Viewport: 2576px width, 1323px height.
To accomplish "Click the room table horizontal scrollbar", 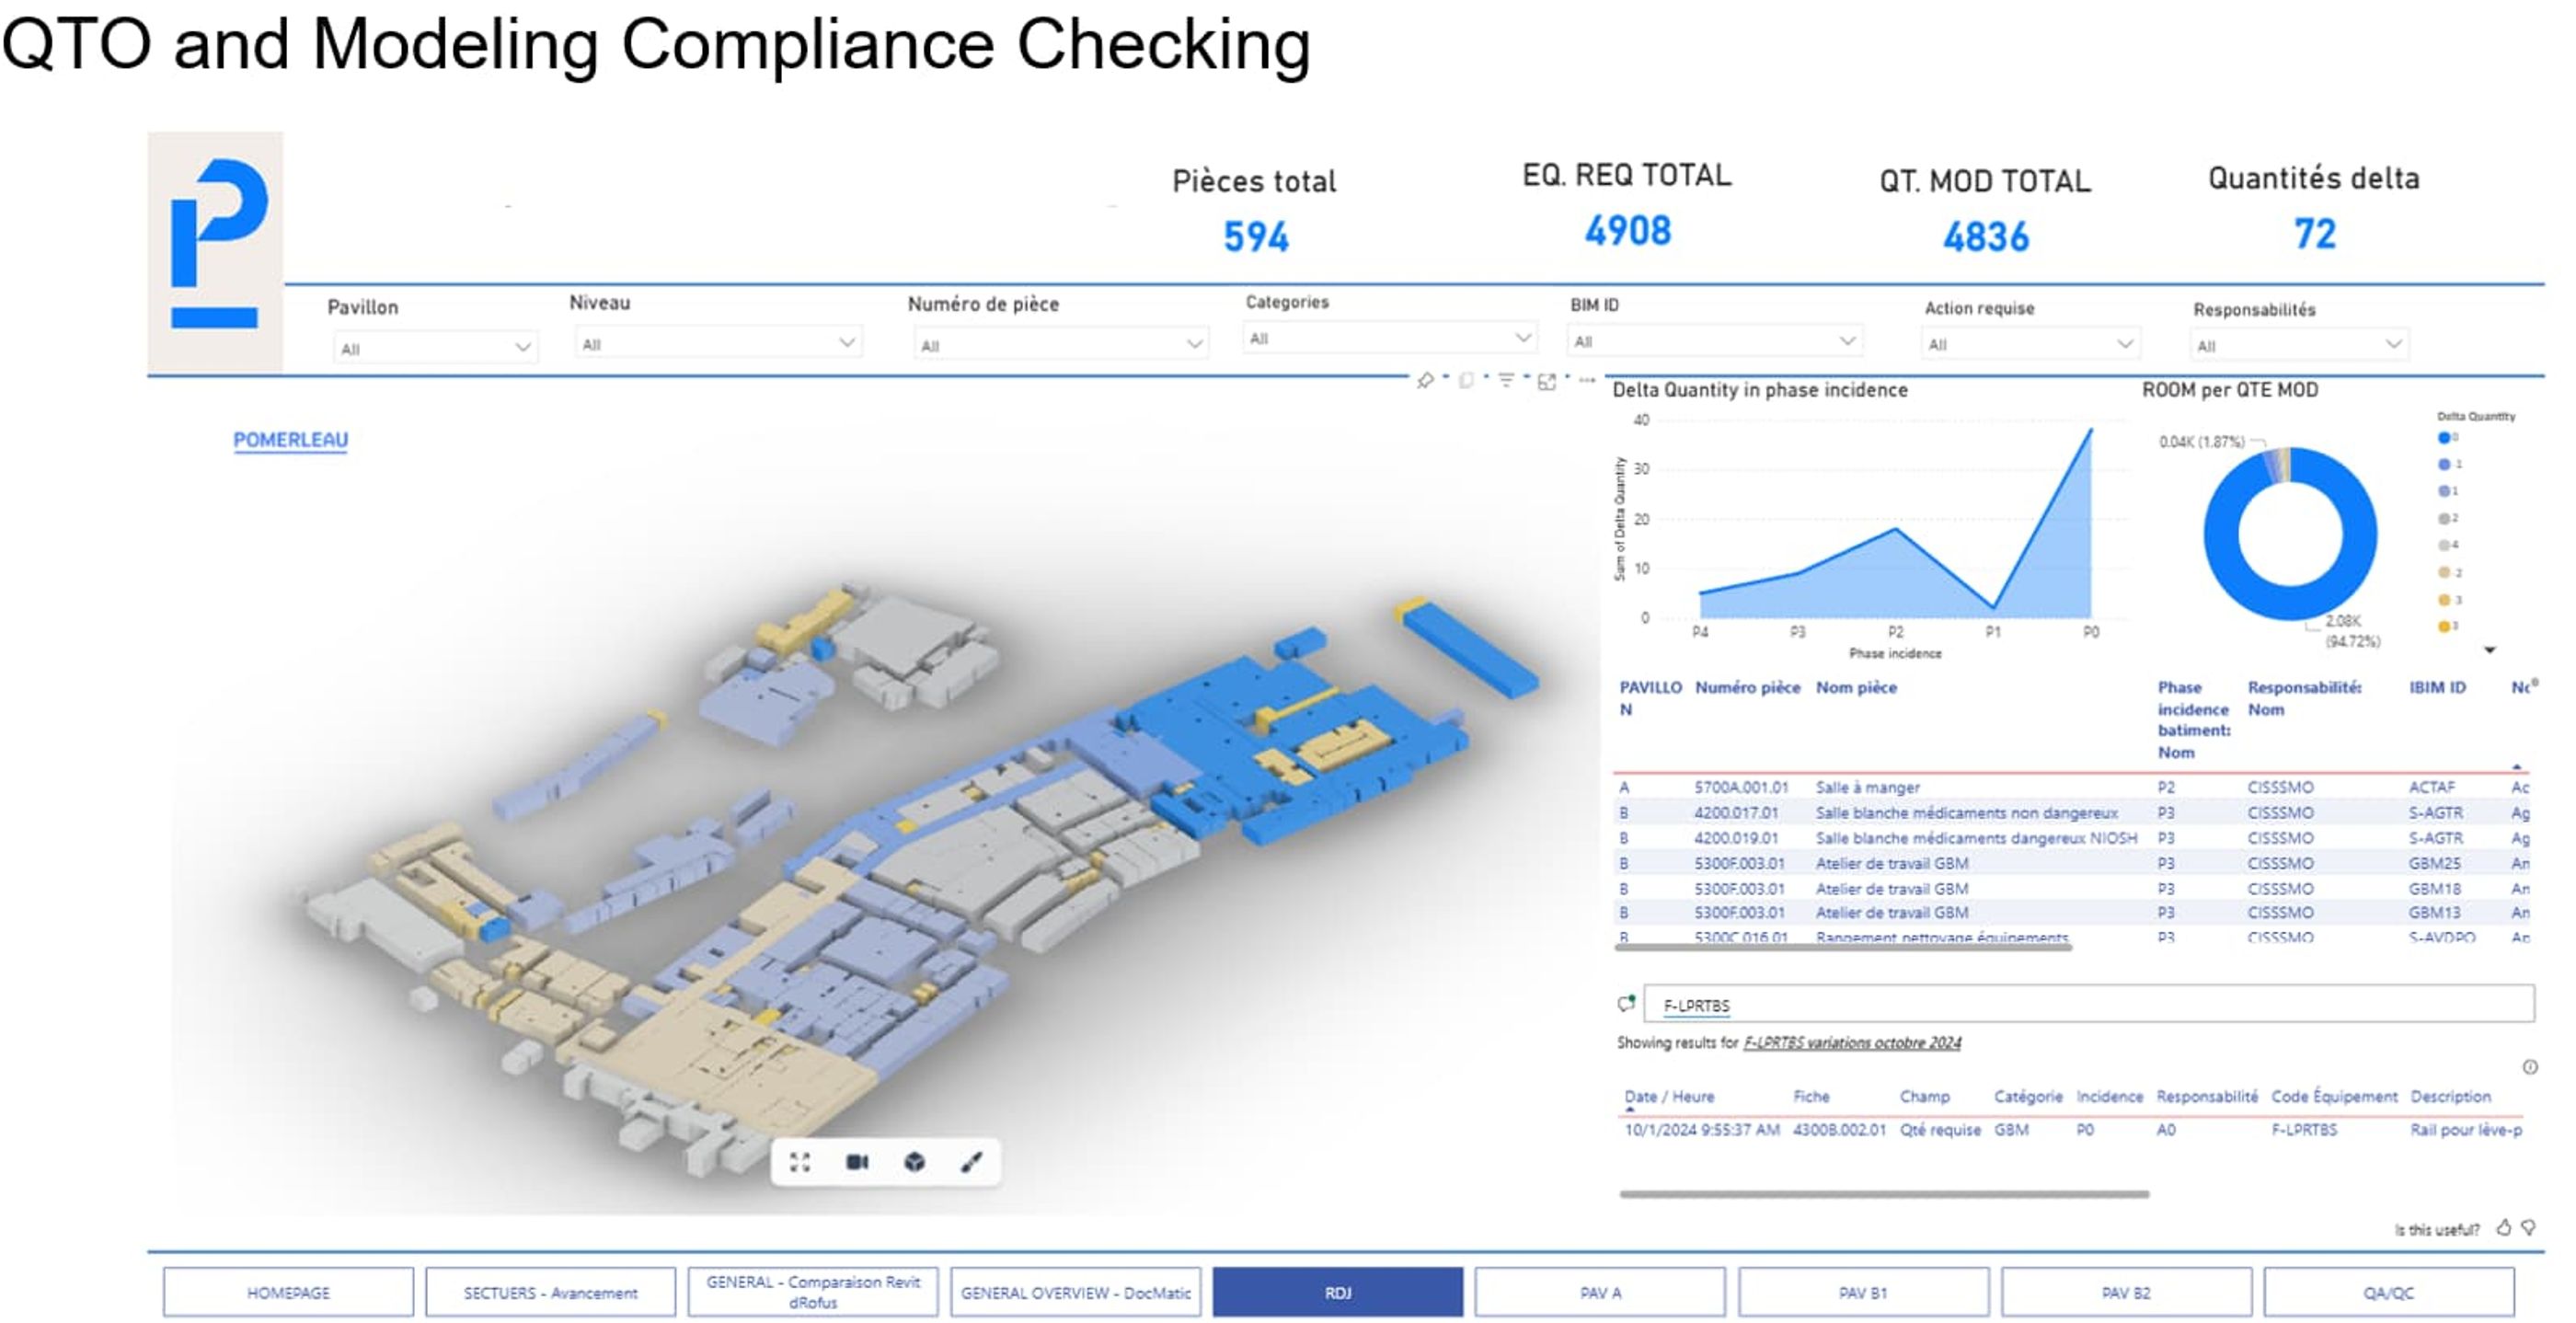I will coord(1842,947).
